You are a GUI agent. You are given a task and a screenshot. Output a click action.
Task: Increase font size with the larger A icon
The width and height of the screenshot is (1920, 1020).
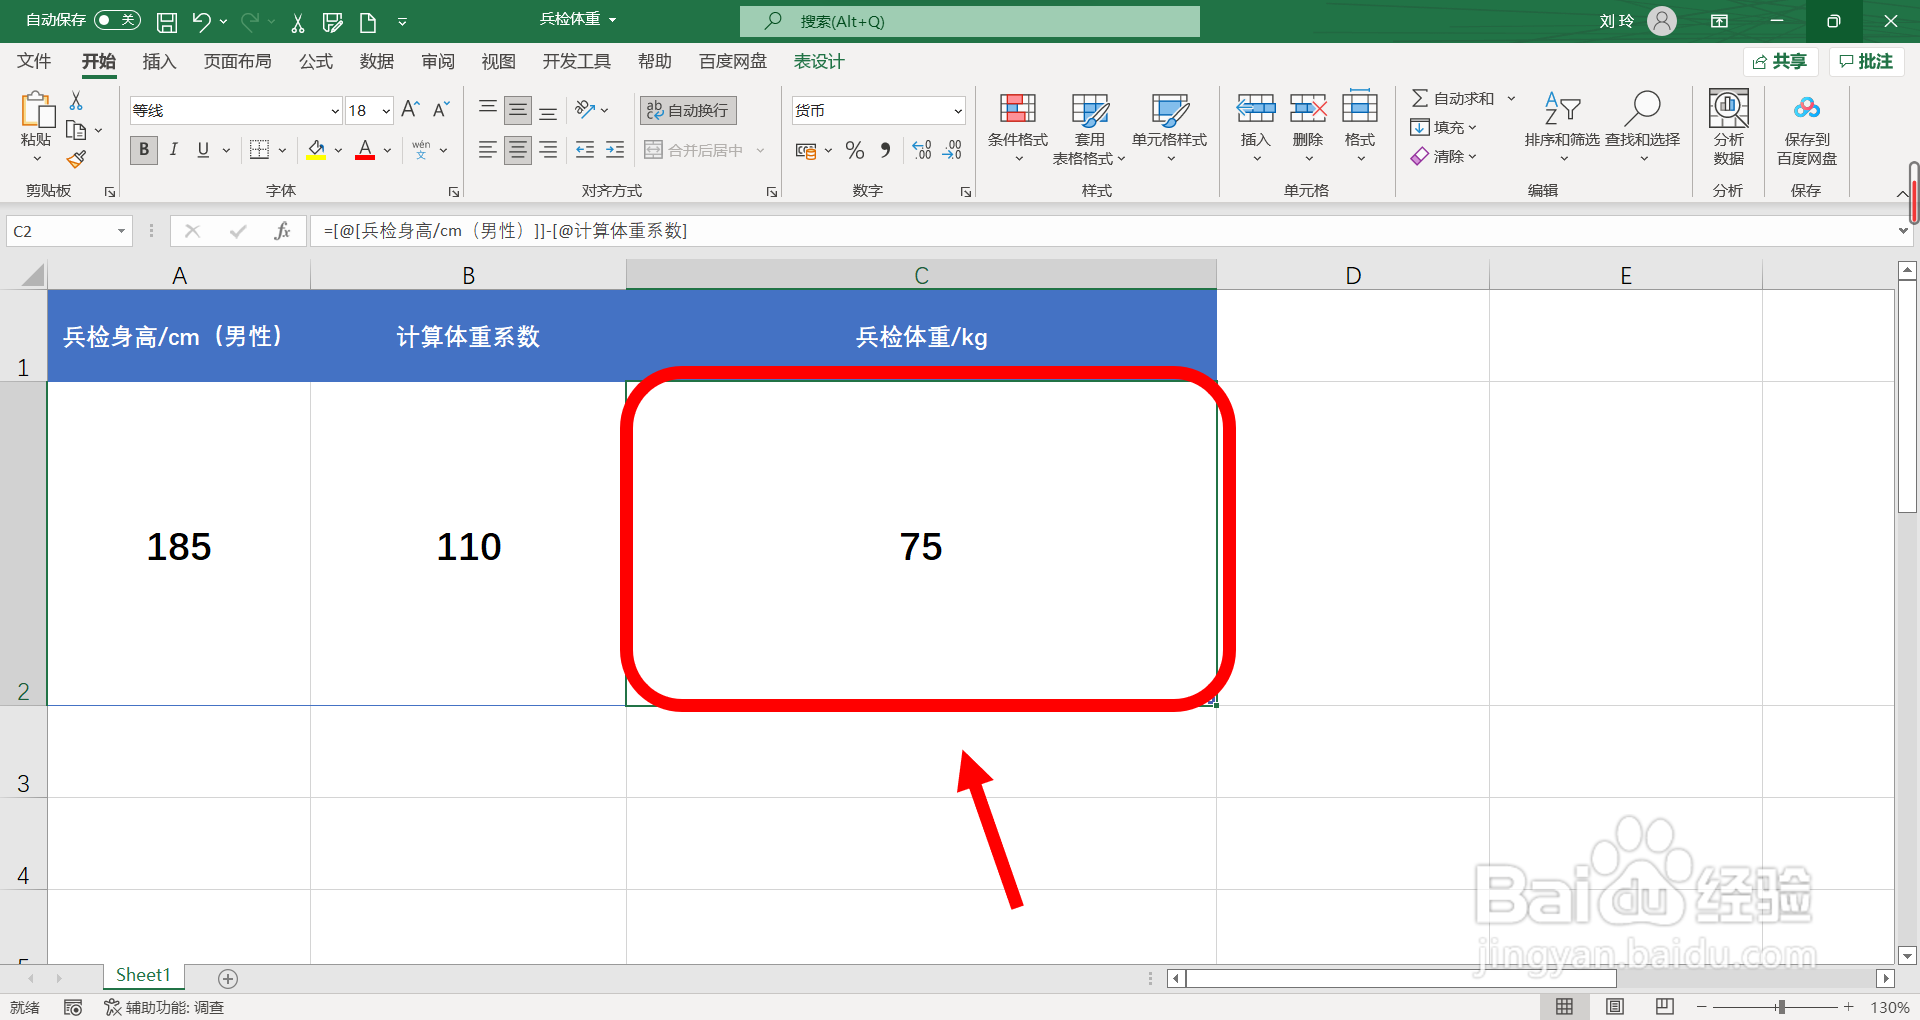tap(410, 110)
